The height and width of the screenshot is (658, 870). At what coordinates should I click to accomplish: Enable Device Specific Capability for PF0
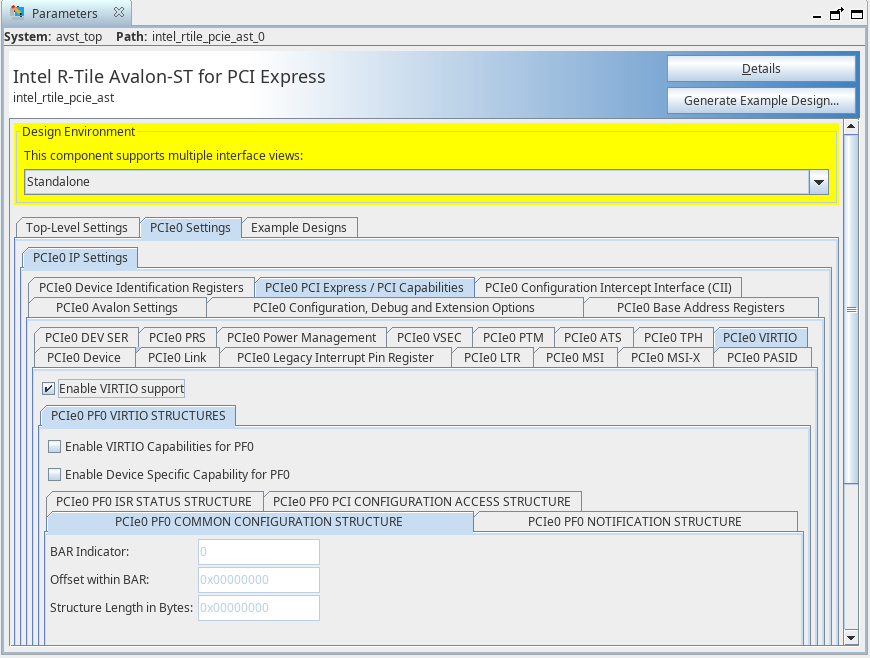coord(54,474)
